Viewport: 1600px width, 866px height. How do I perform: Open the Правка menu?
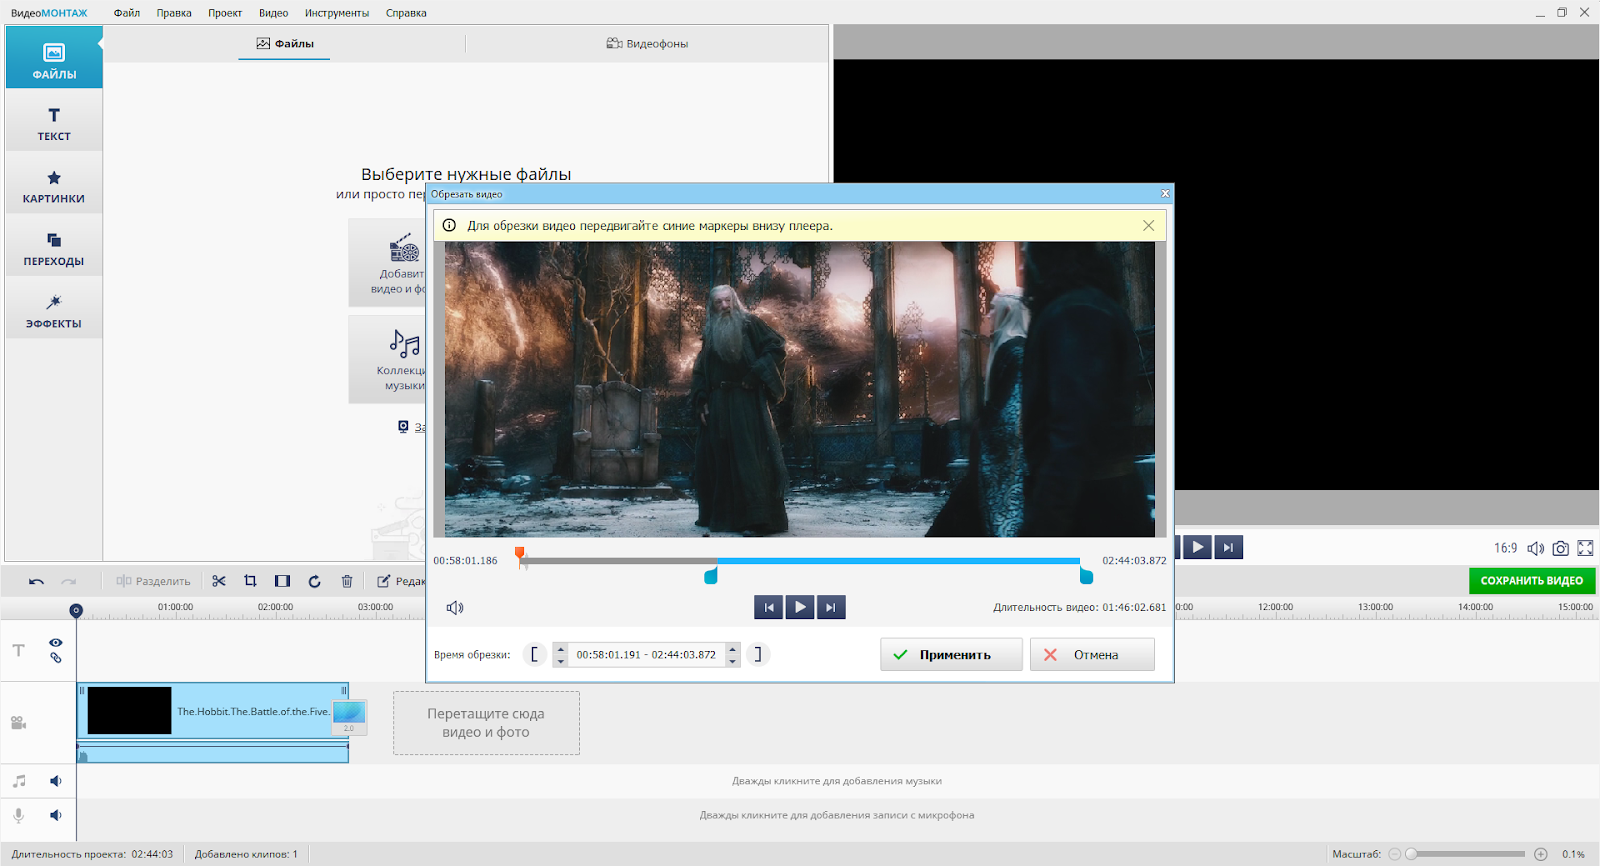click(x=174, y=13)
